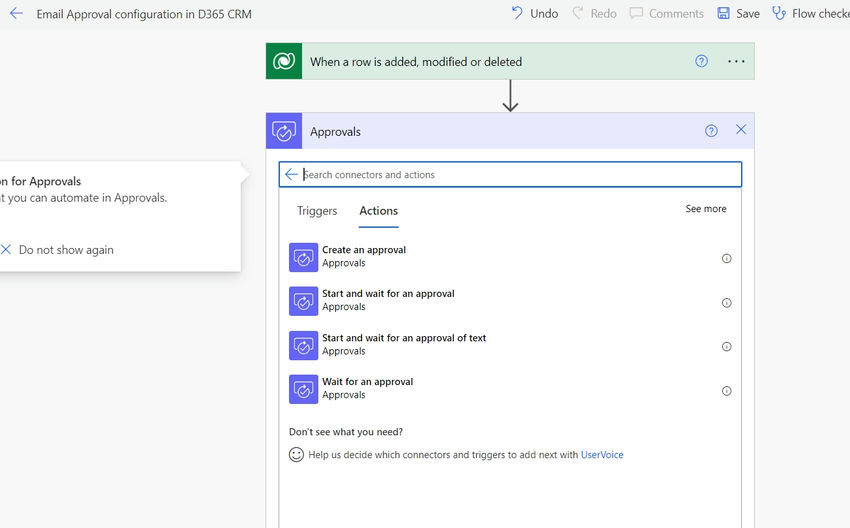Viewport: 850px width, 528px height.
Task: Pick Start and wait for an approval of text
Action: tap(404, 338)
